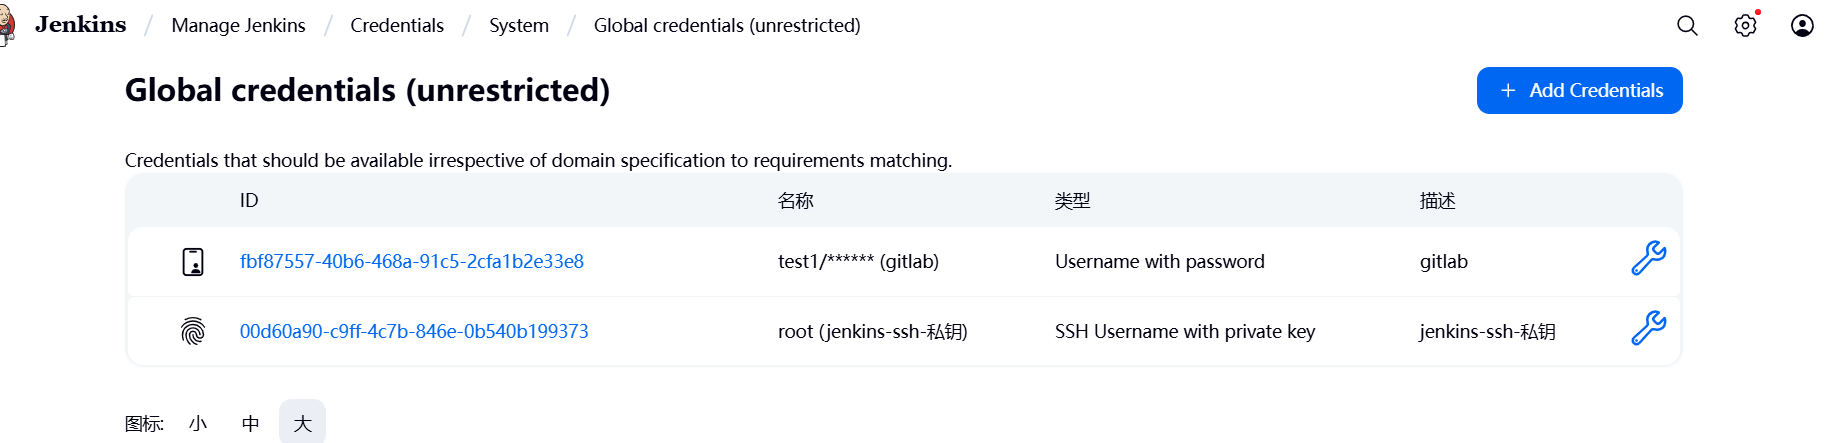This screenshot has width=1829, height=443.
Task: Set icon size to large (大)
Action: [302, 423]
